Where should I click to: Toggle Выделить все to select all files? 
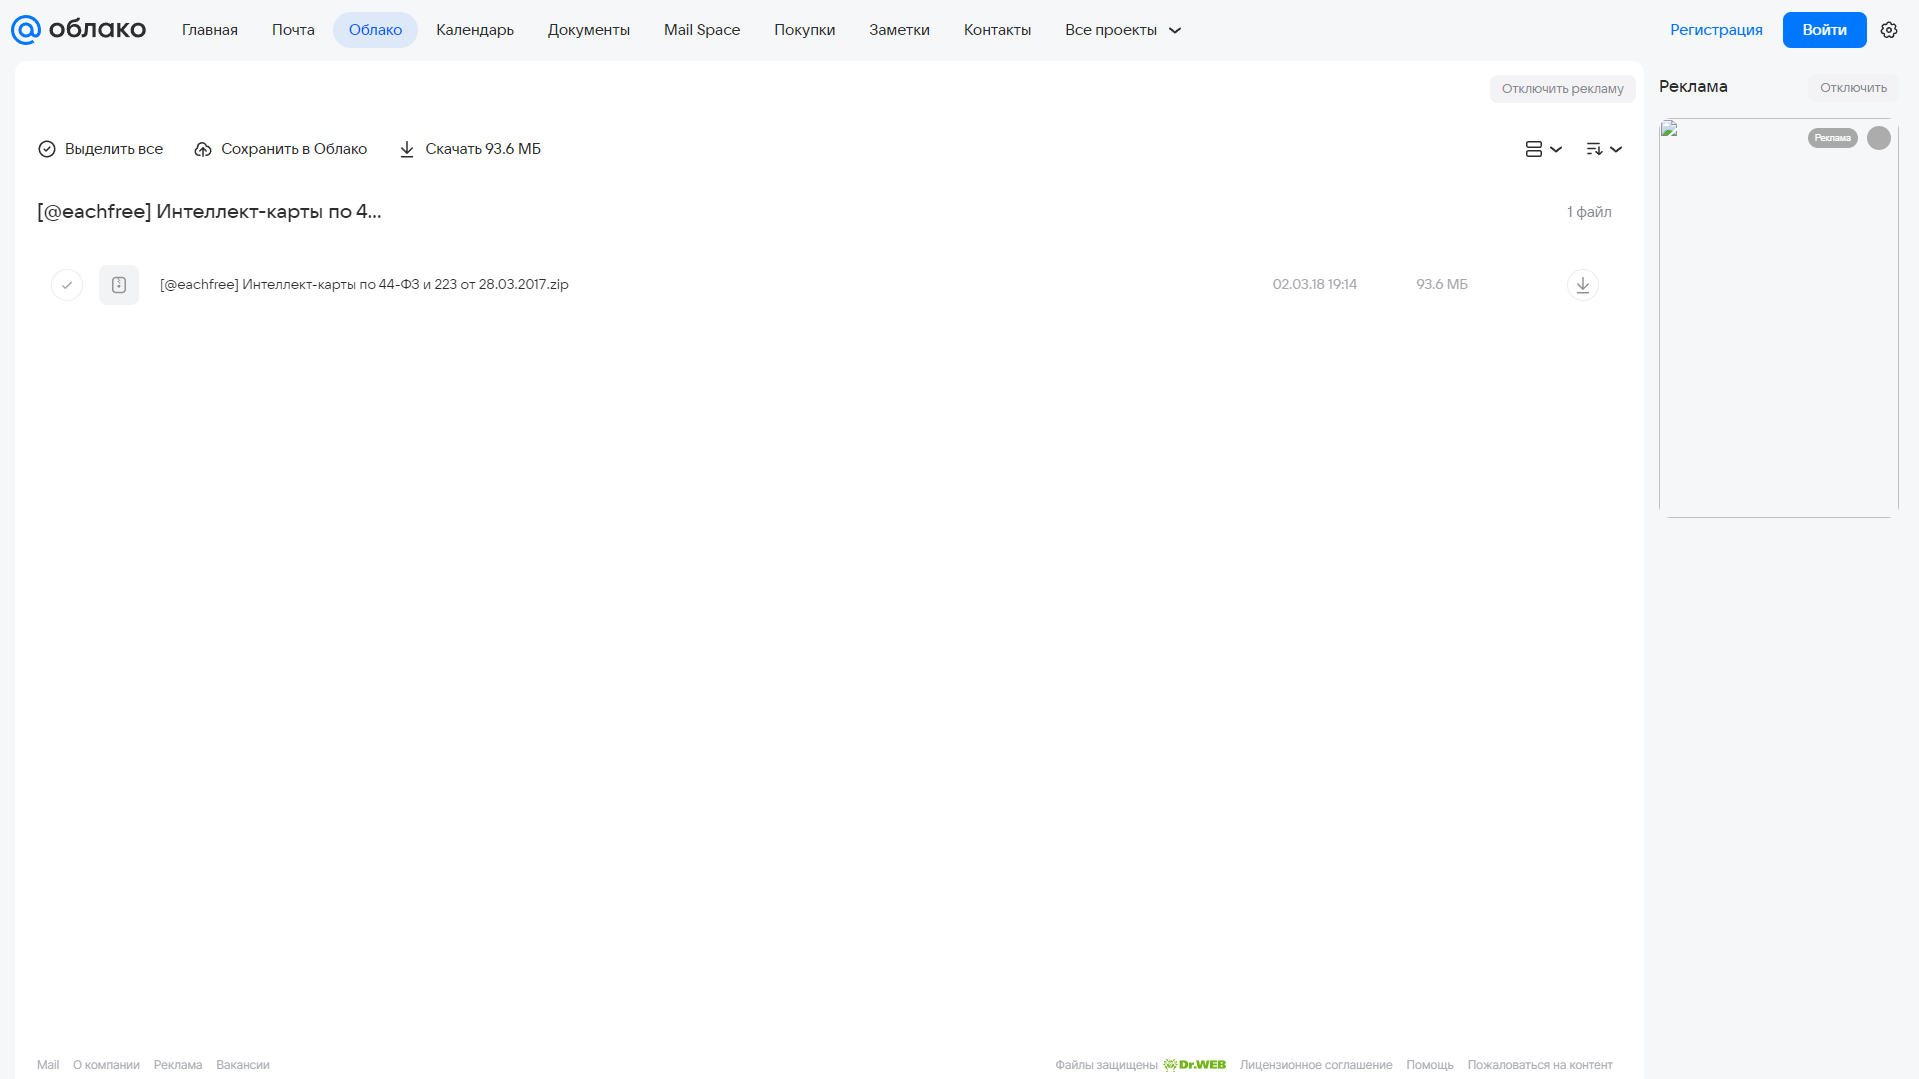pyautogui.click(x=100, y=149)
